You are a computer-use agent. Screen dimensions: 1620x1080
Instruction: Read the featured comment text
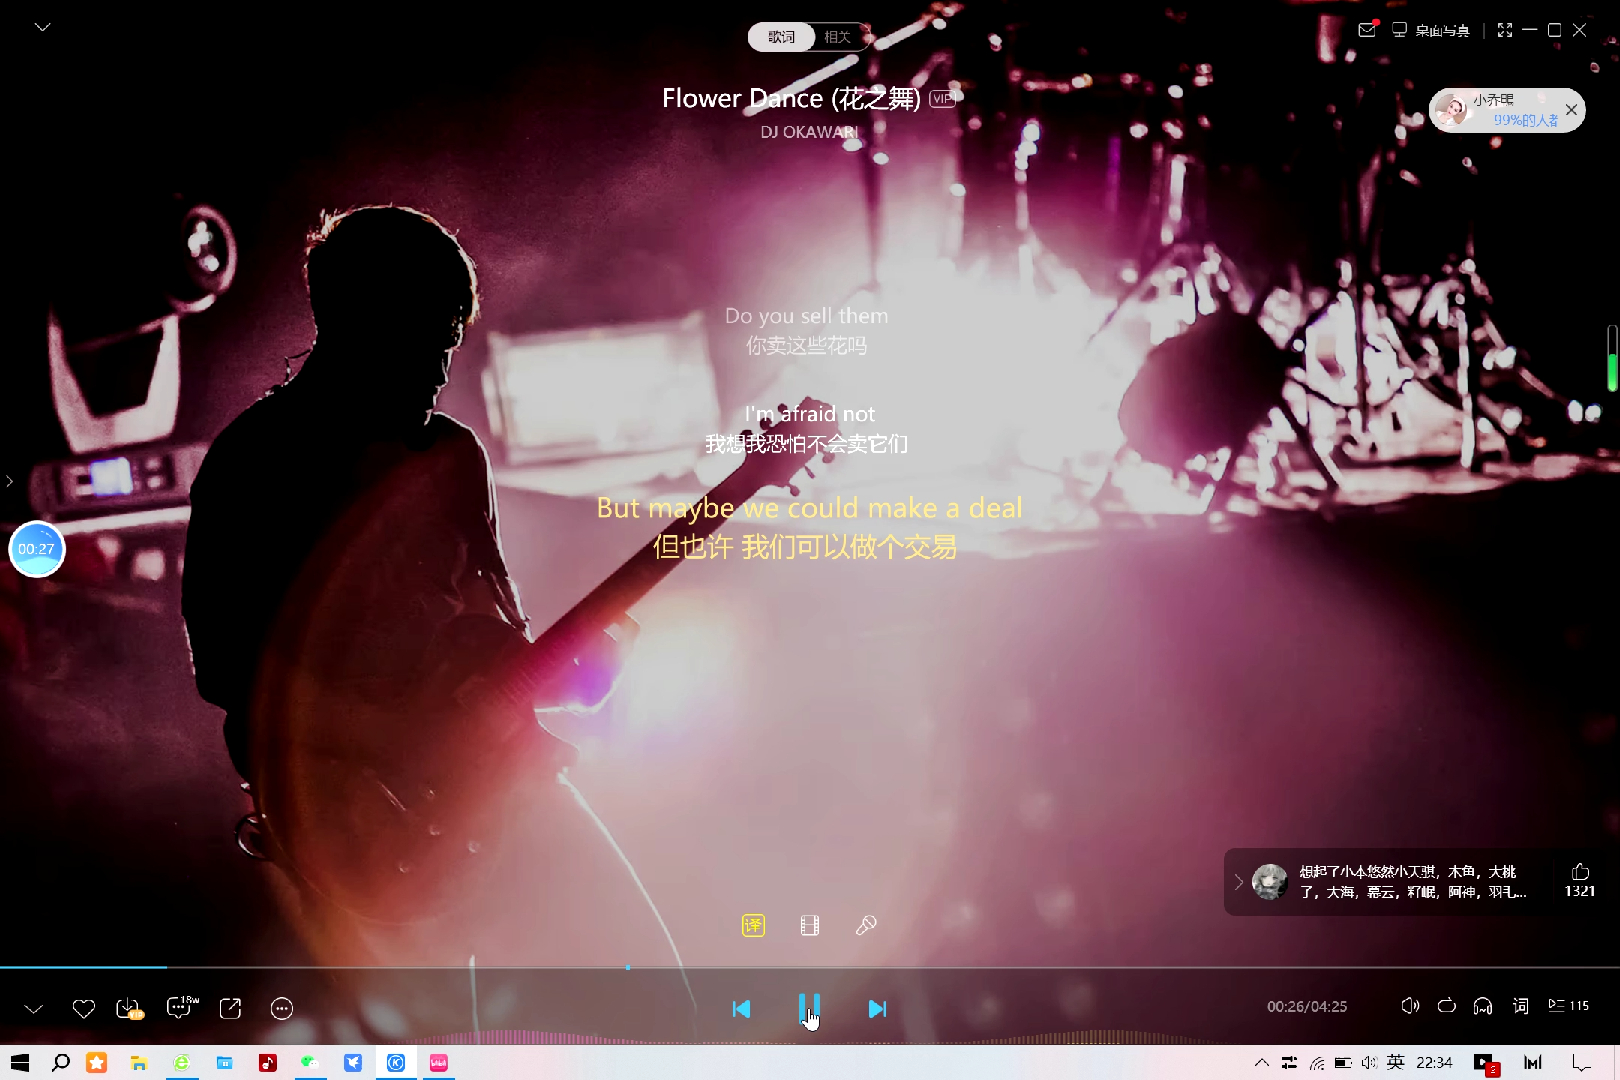1413,882
